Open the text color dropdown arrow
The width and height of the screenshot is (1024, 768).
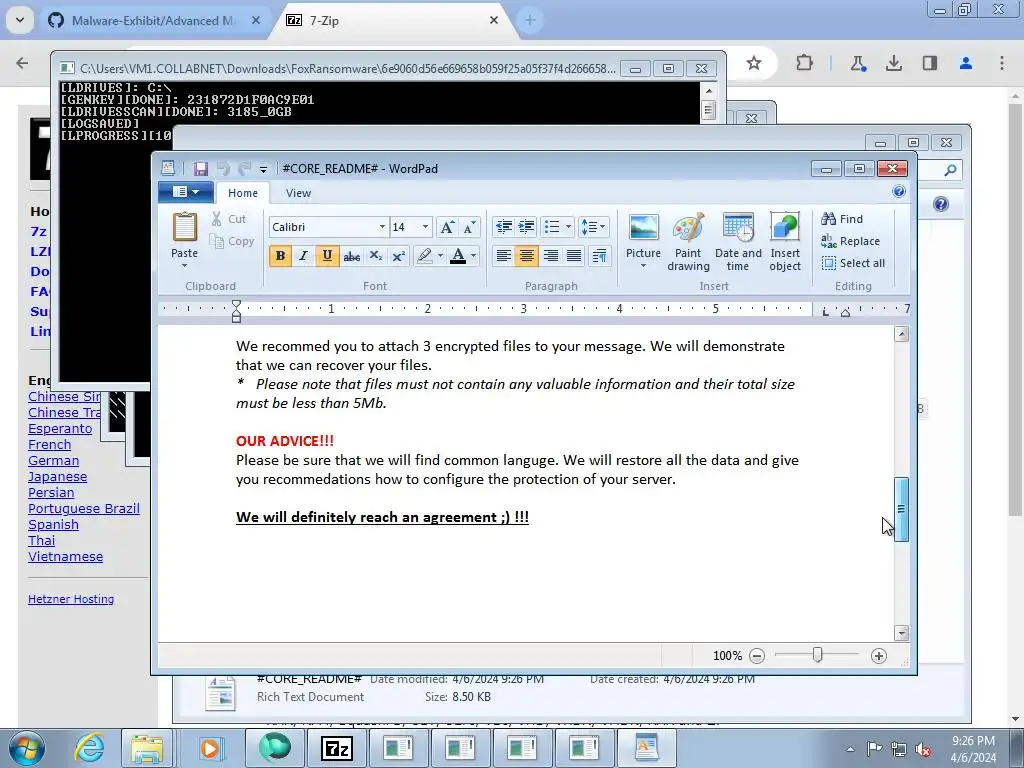[473, 255]
